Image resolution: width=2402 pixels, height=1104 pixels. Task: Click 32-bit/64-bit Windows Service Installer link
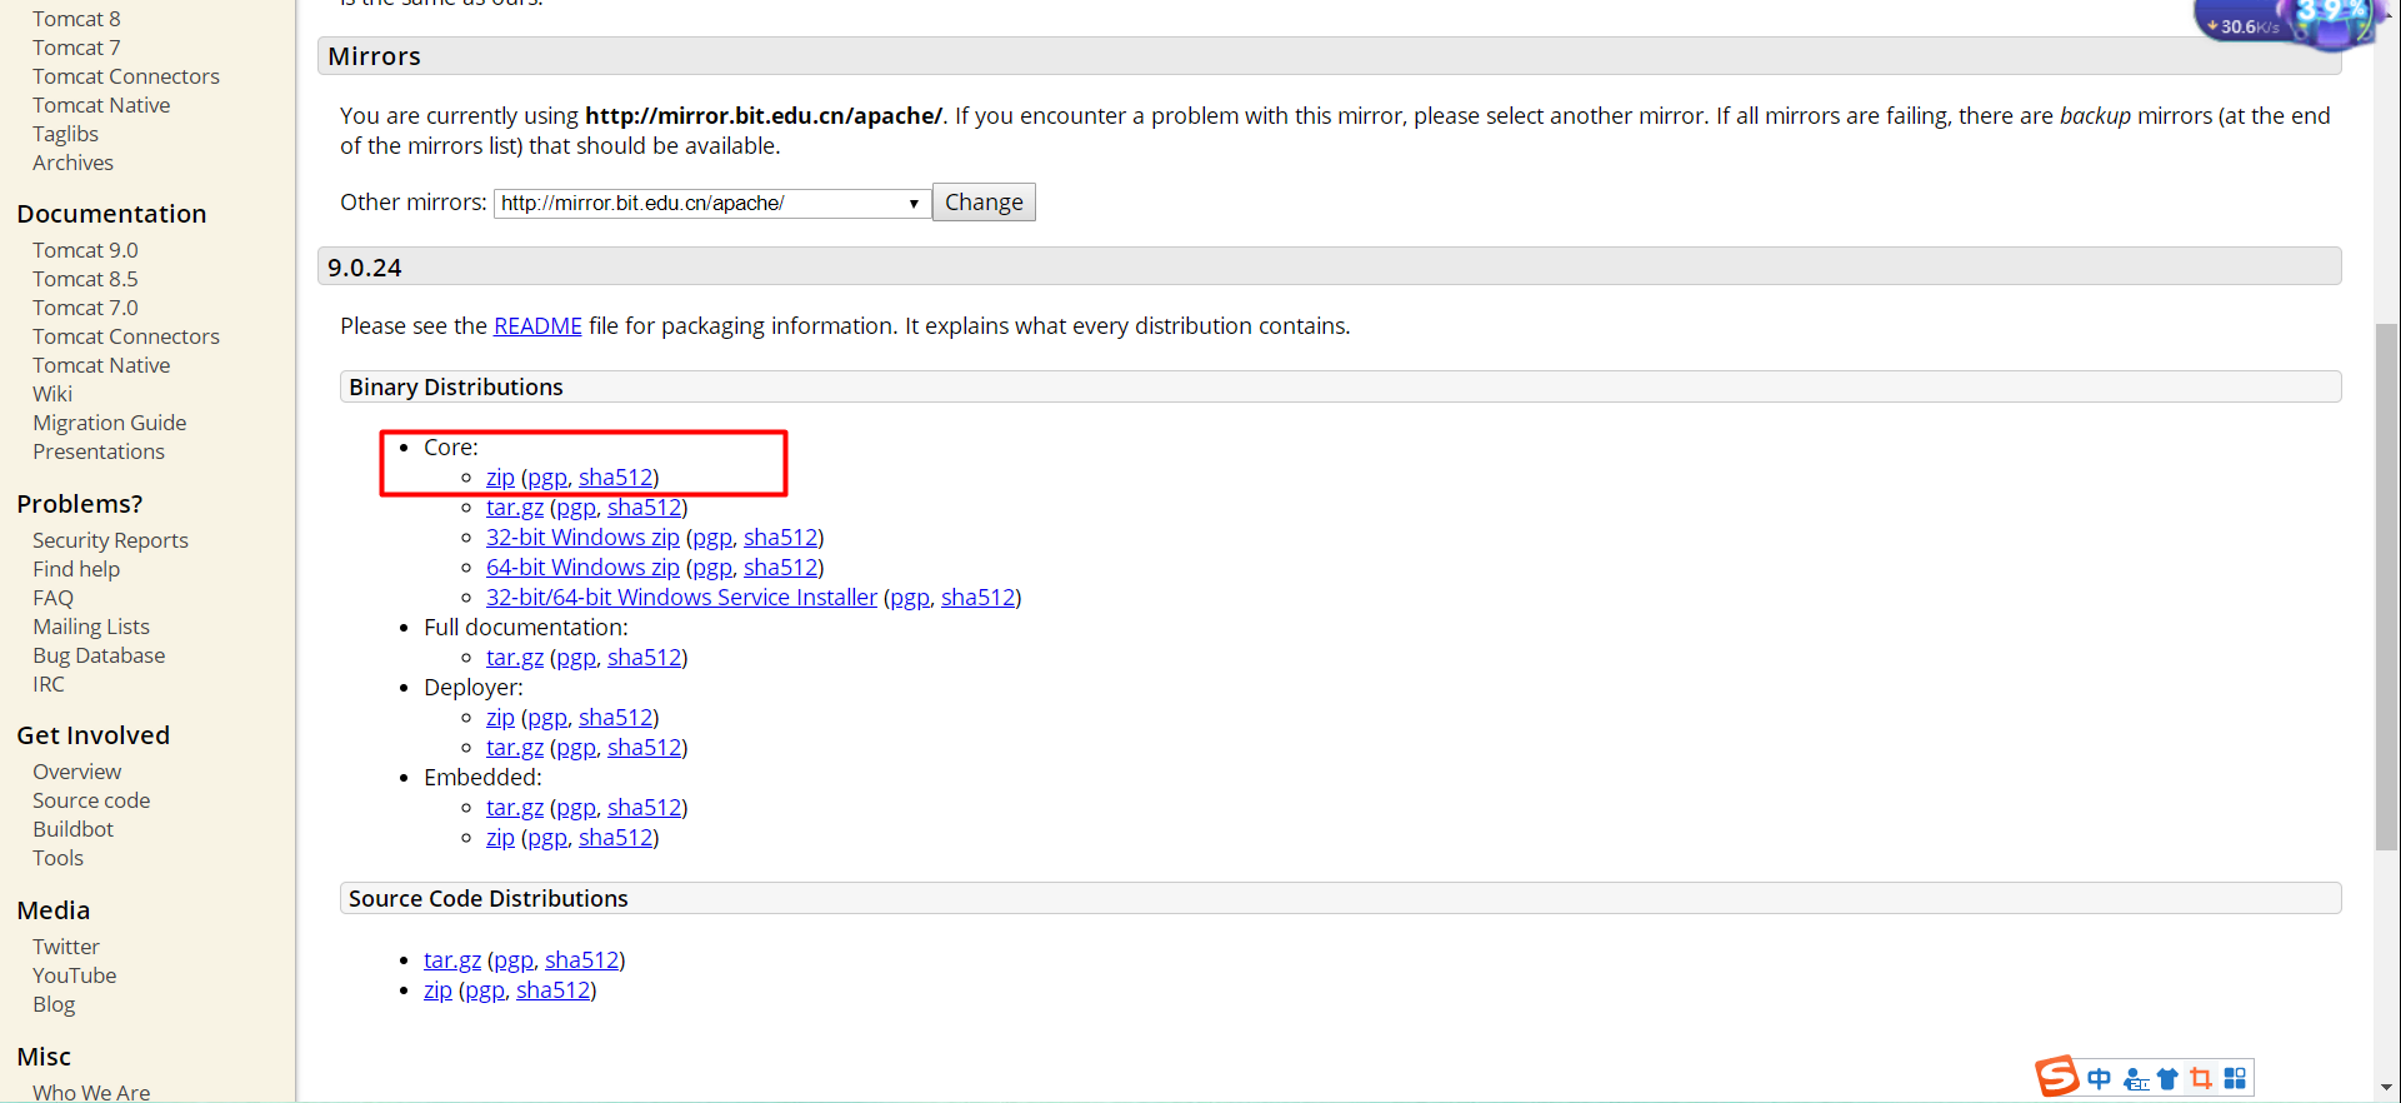[681, 597]
